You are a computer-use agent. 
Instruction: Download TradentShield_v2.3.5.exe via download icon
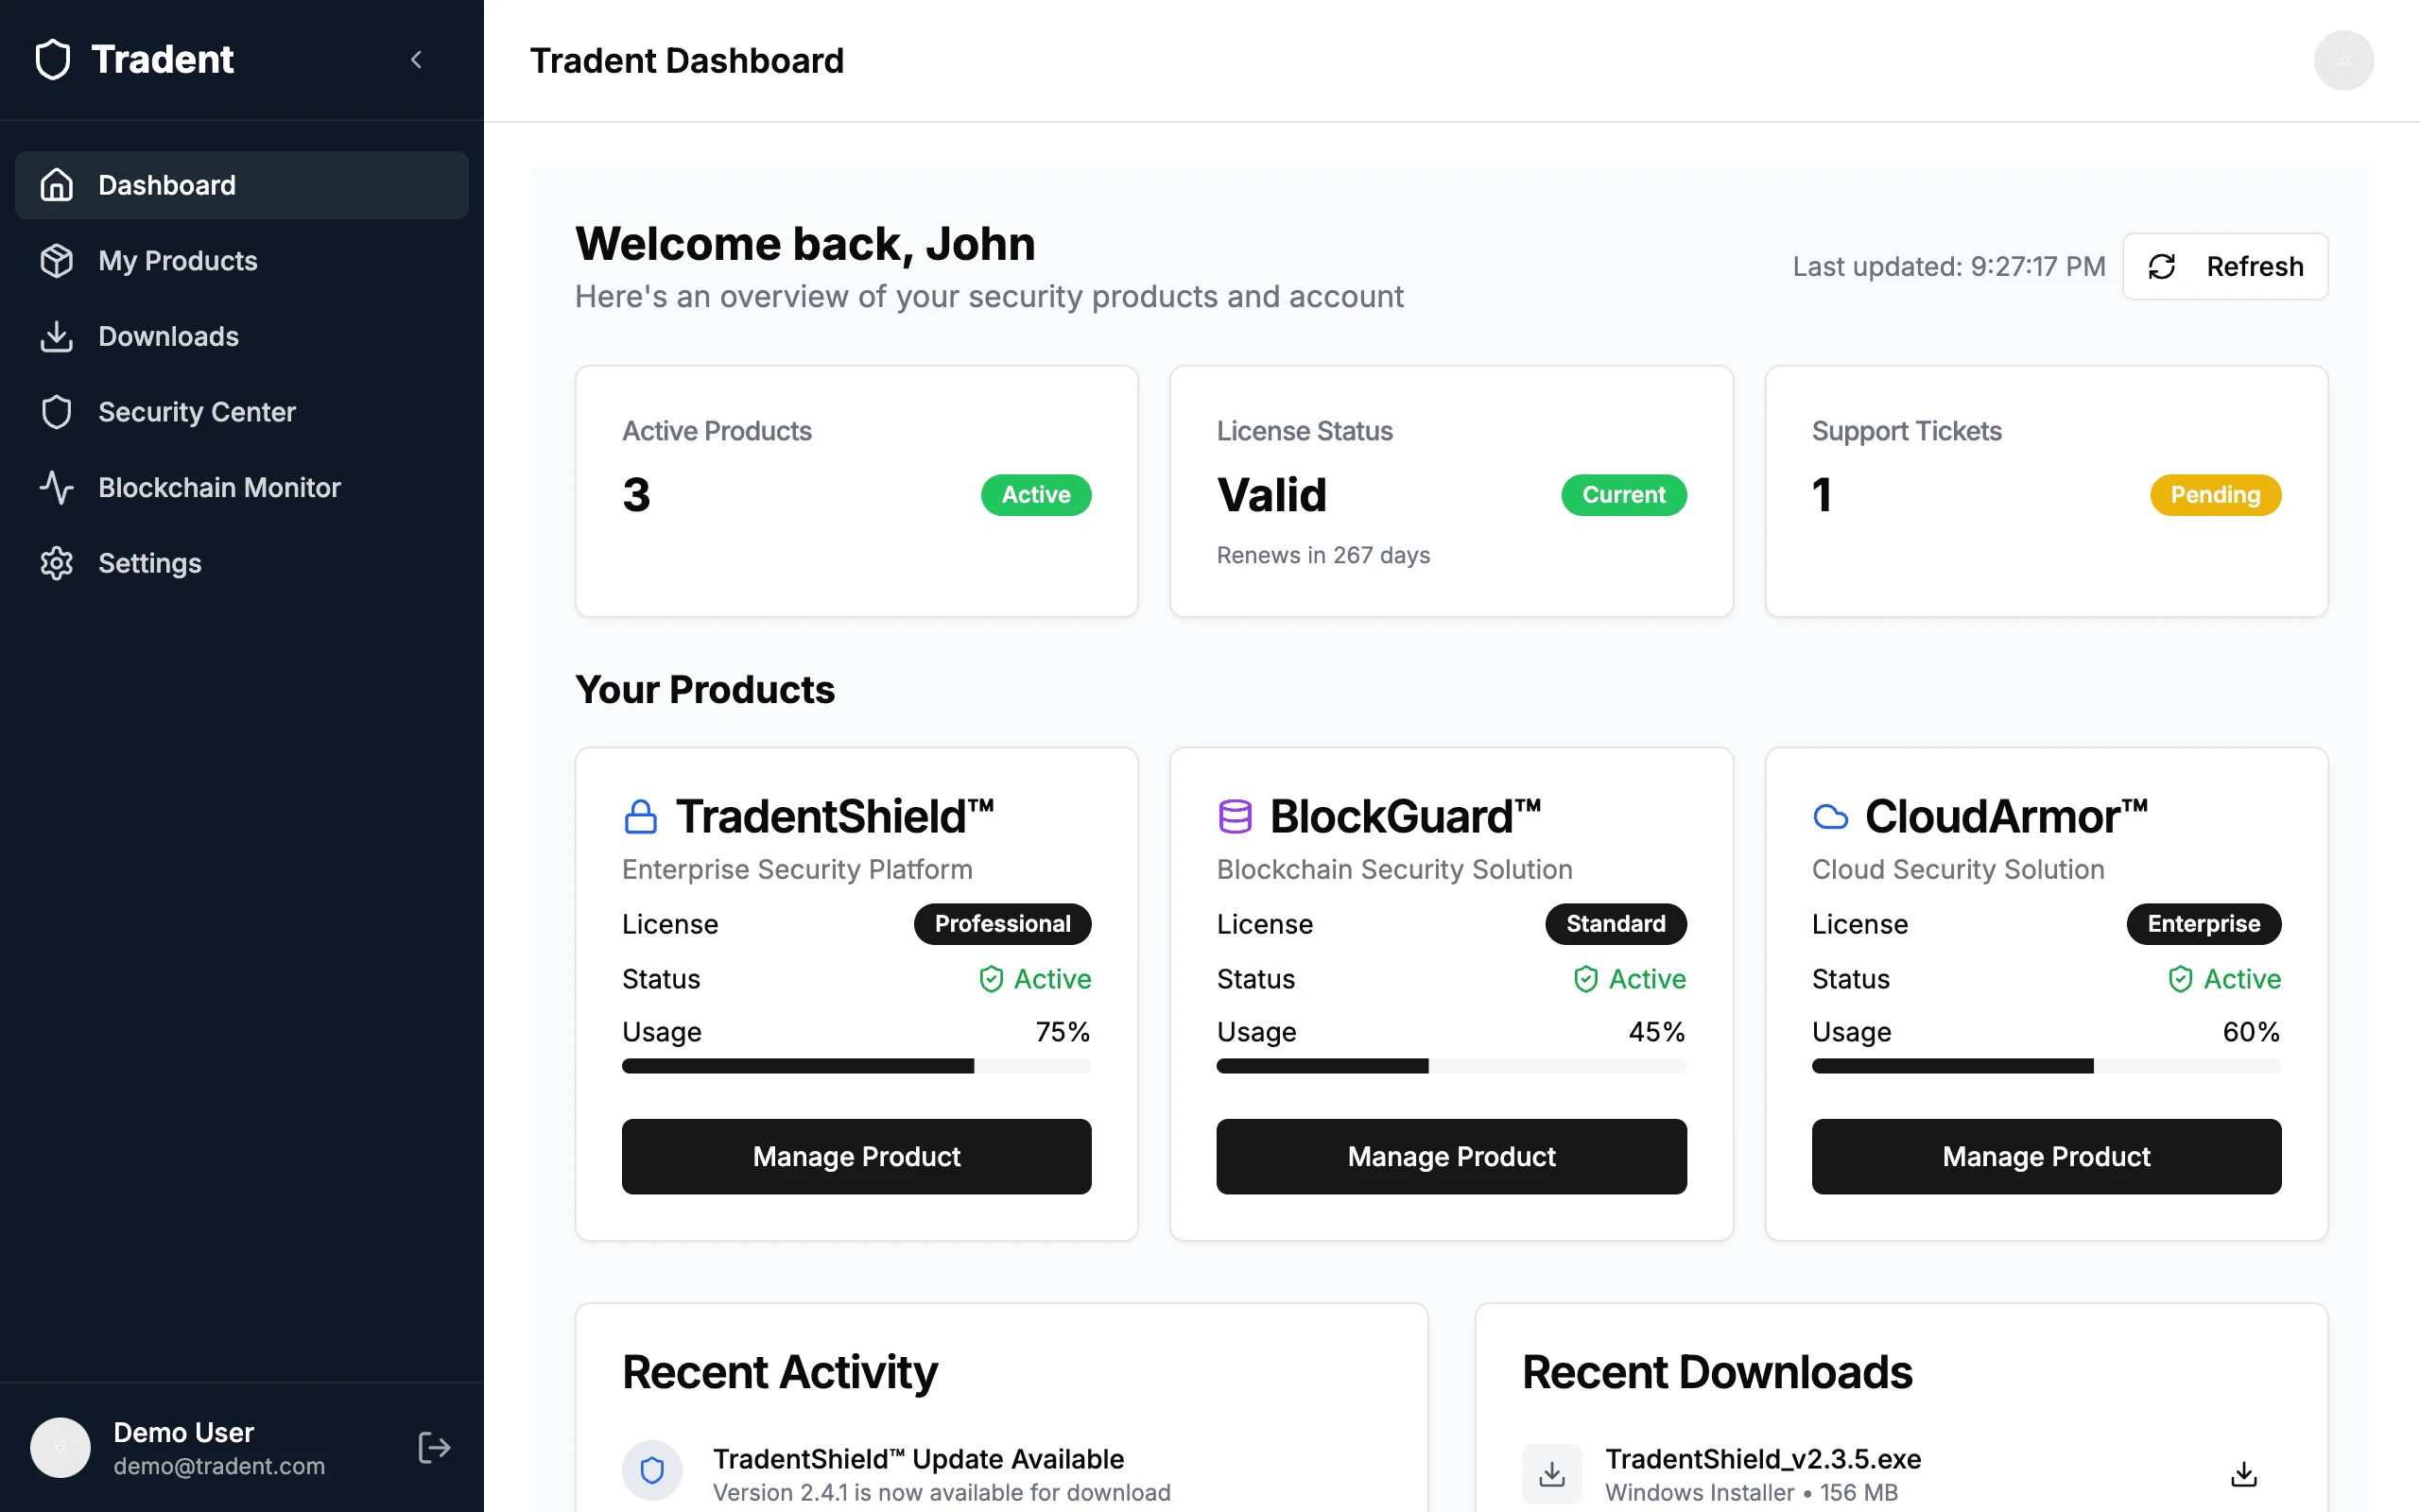(2243, 1474)
